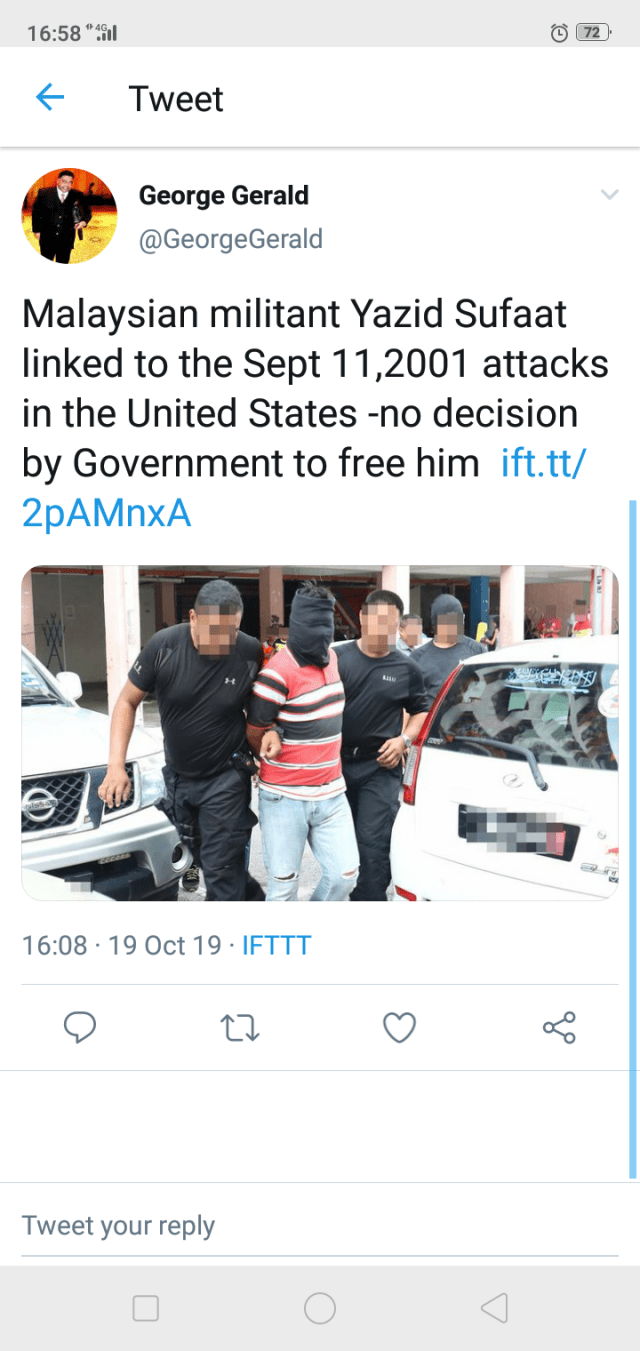Tap the battery indicator in status bar
This screenshot has width=640, height=1351.
(x=593, y=33)
